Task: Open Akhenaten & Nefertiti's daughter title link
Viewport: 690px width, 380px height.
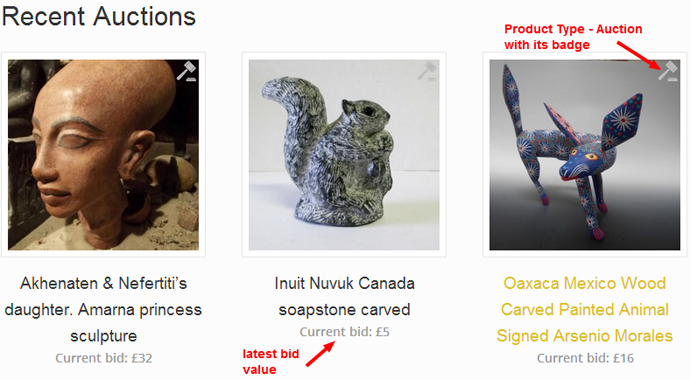Action: pyautogui.click(x=103, y=310)
